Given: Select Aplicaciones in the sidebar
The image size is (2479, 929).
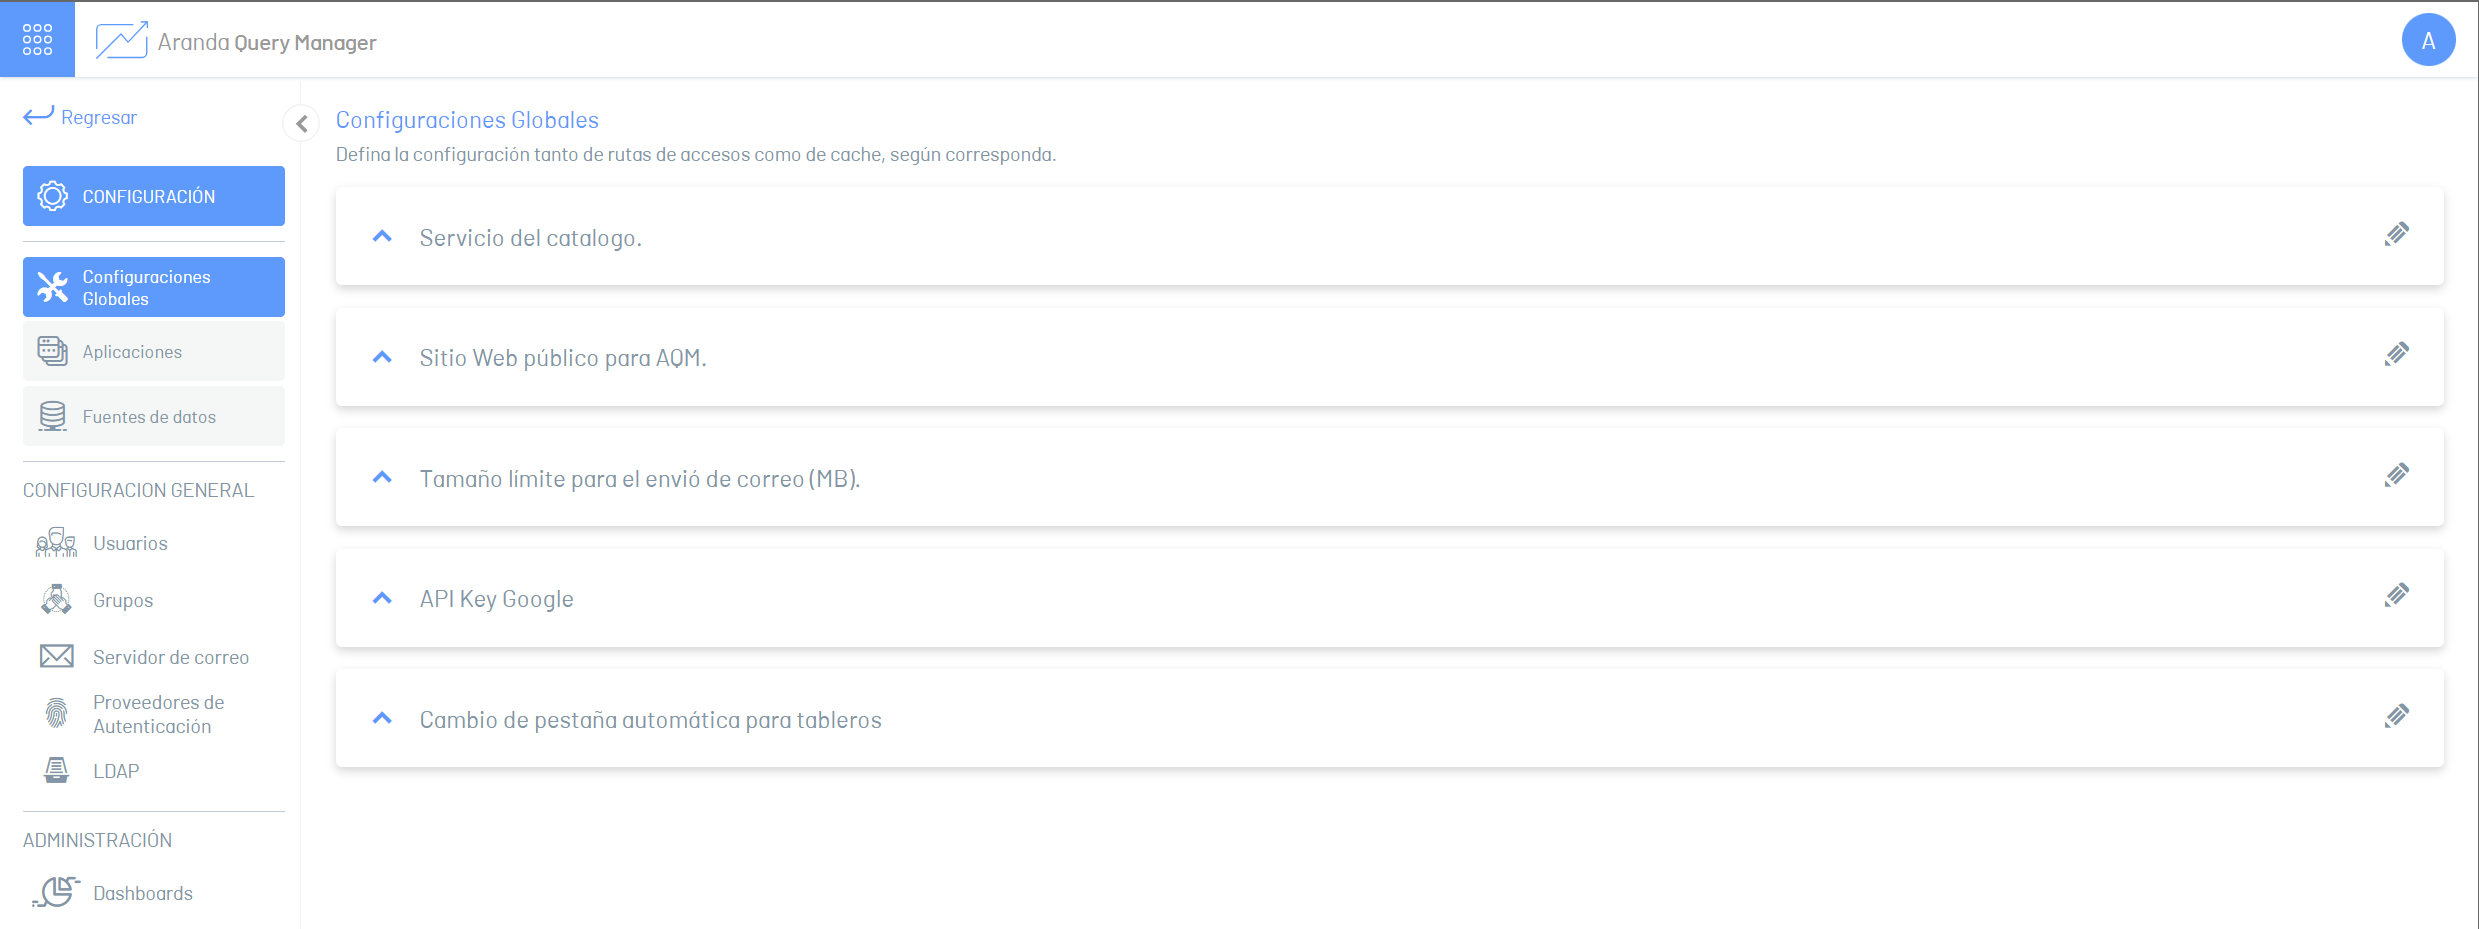Looking at the screenshot, I should pyautogui.click(x=154, y=351).
